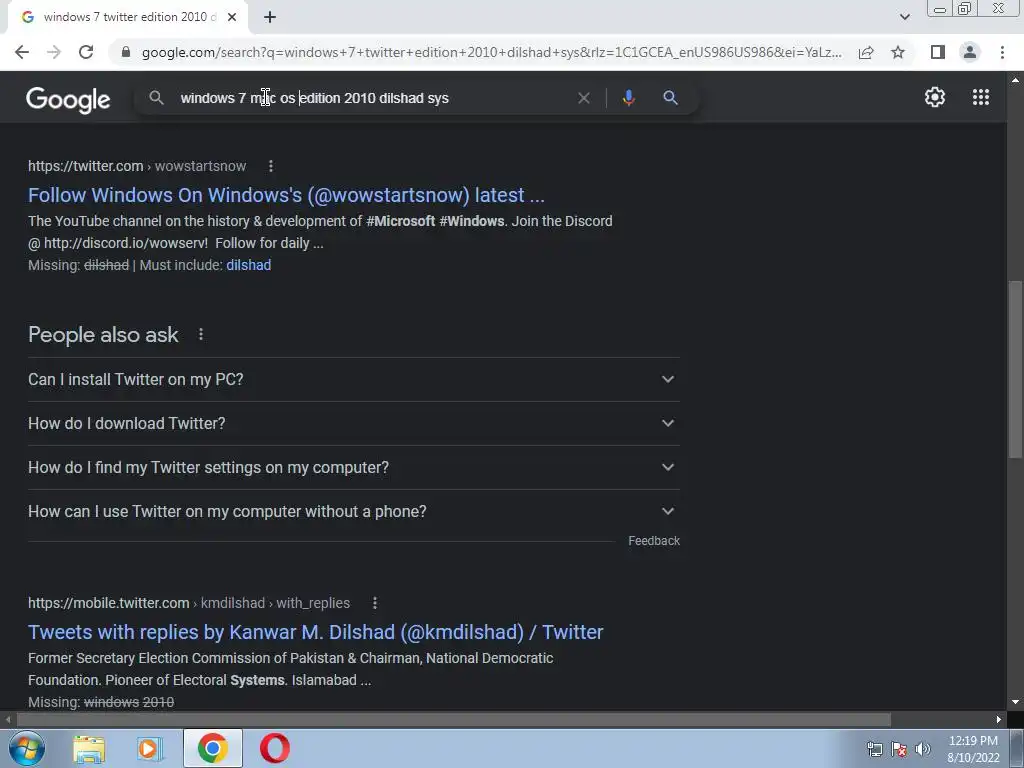
Task: Click the #Microsoft #Windows snippet text
Action: tap(435, 221)
